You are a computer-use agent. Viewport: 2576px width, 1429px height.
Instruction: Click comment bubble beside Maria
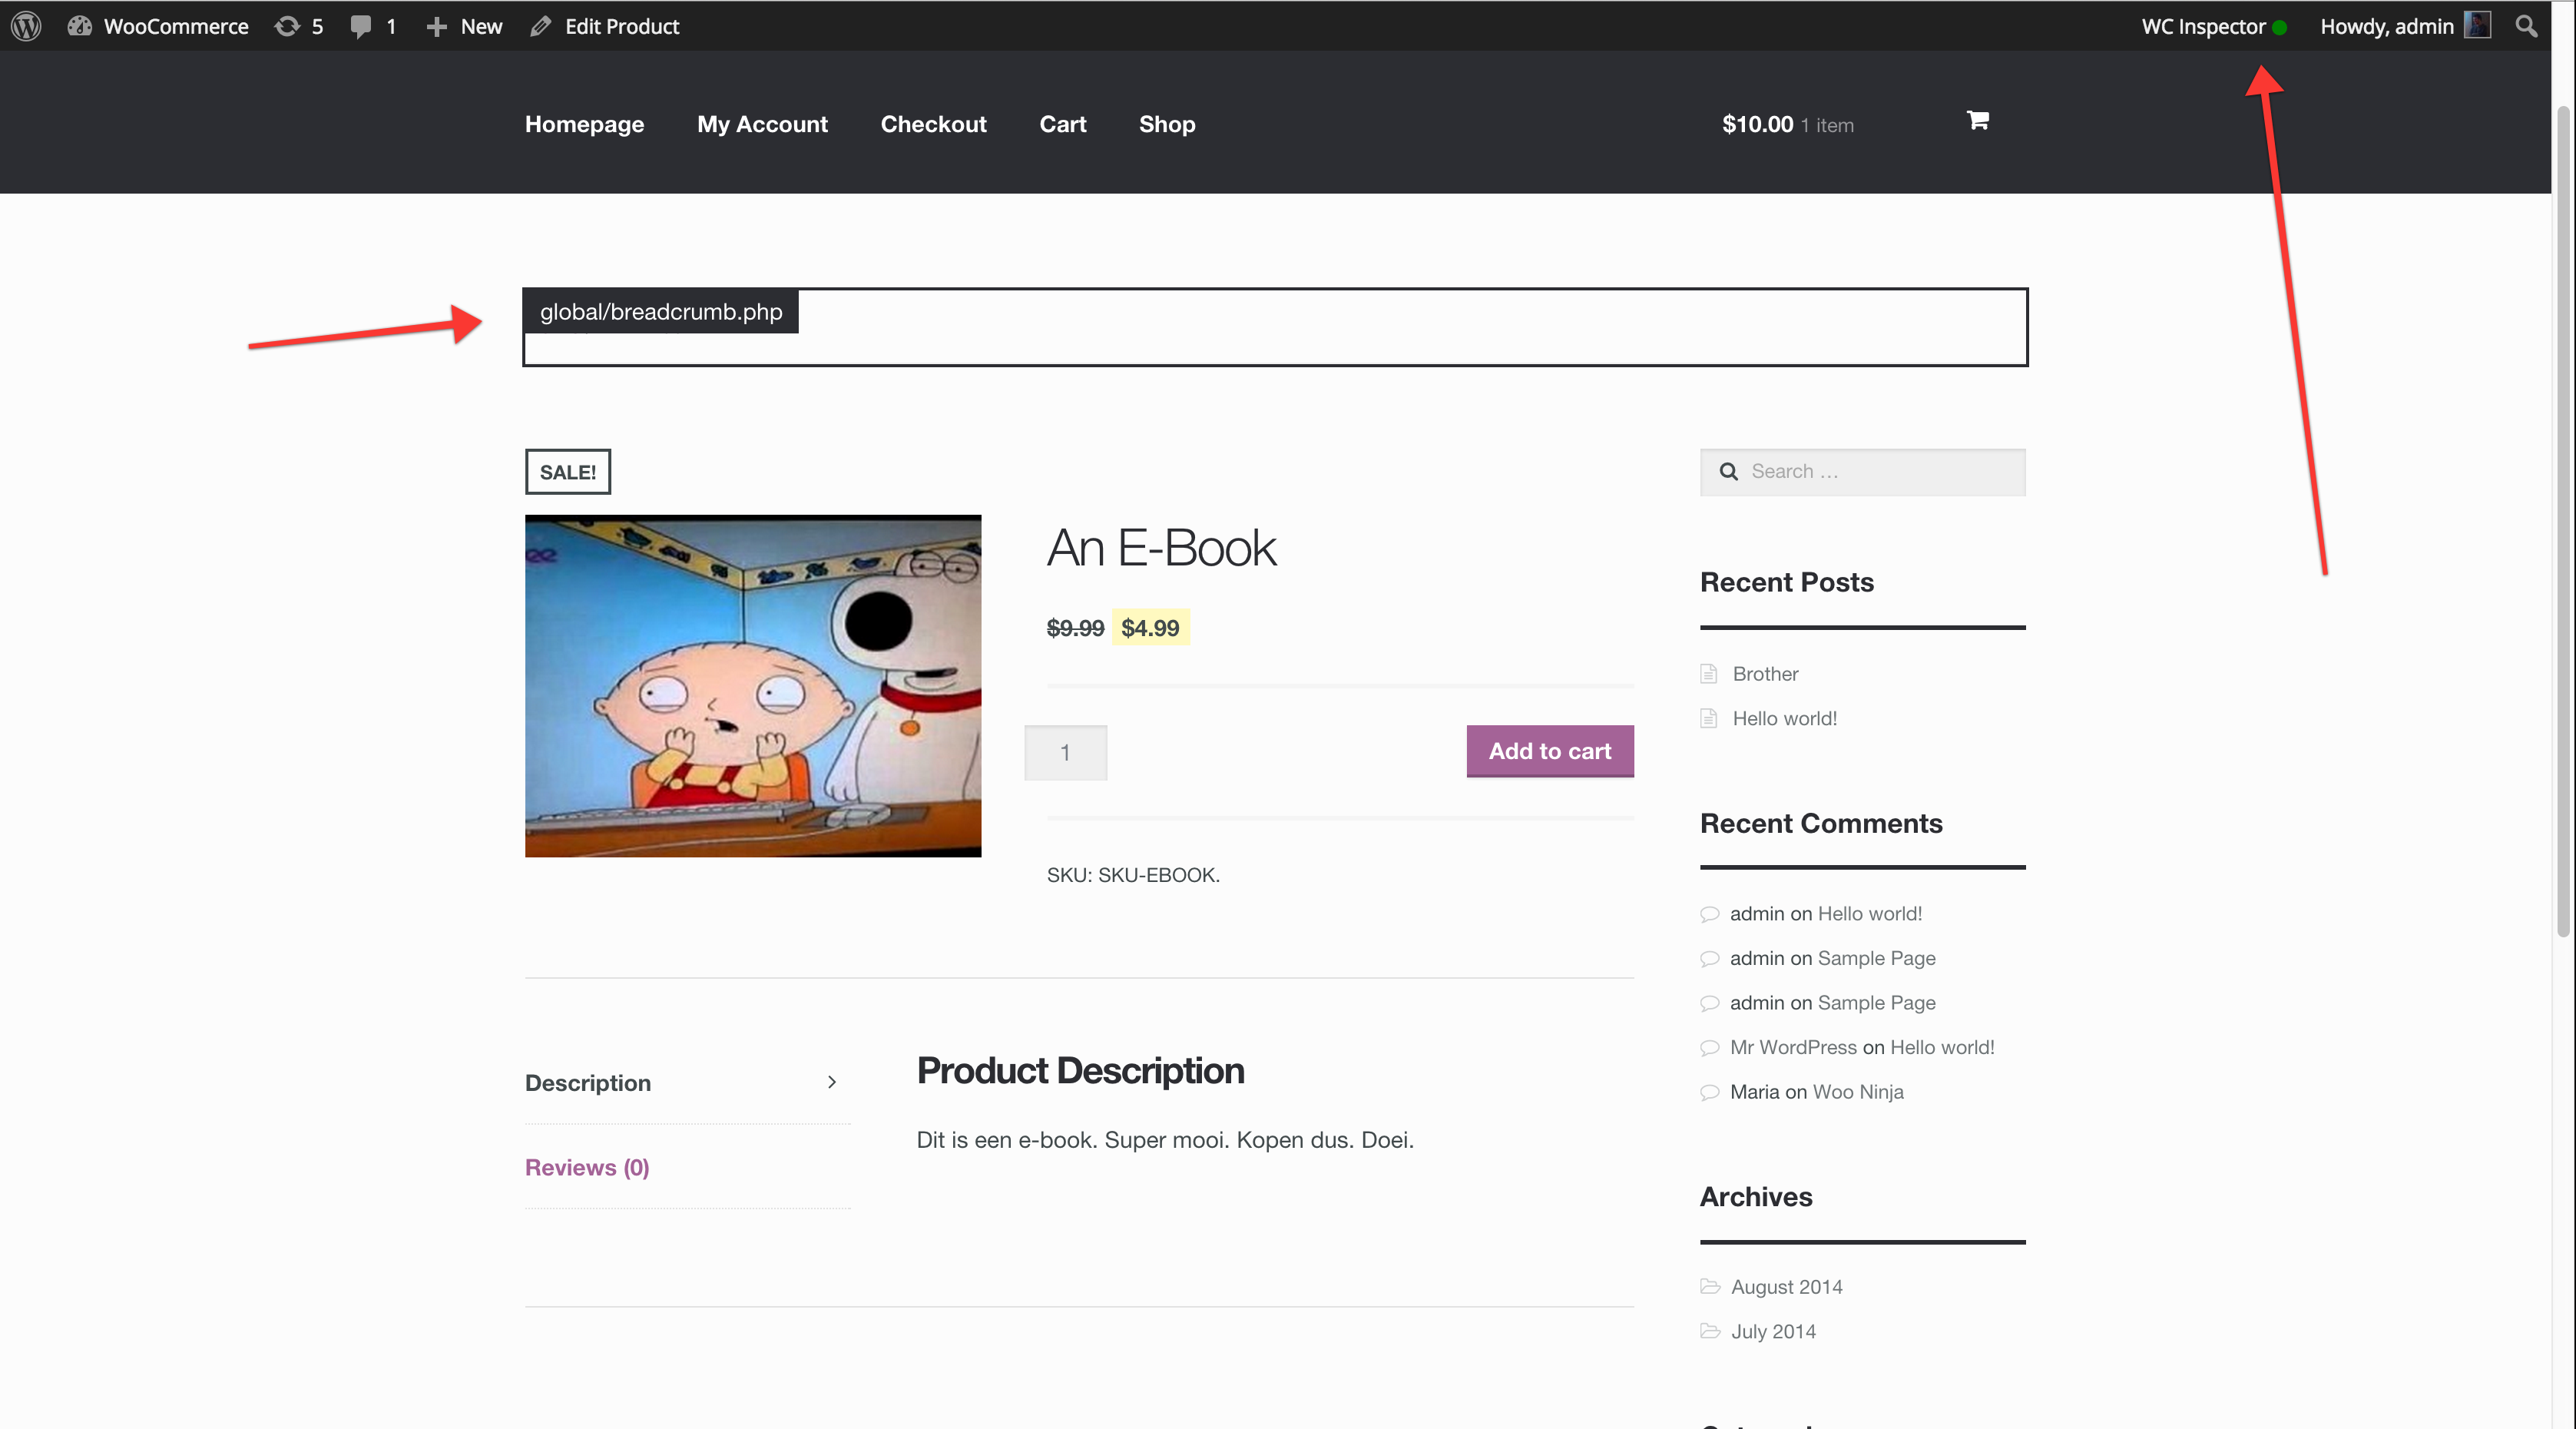point(1709,1093)
